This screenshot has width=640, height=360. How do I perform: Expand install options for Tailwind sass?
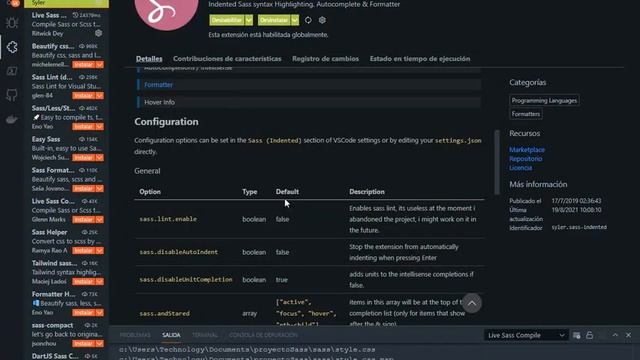click(x=100, y=282)
